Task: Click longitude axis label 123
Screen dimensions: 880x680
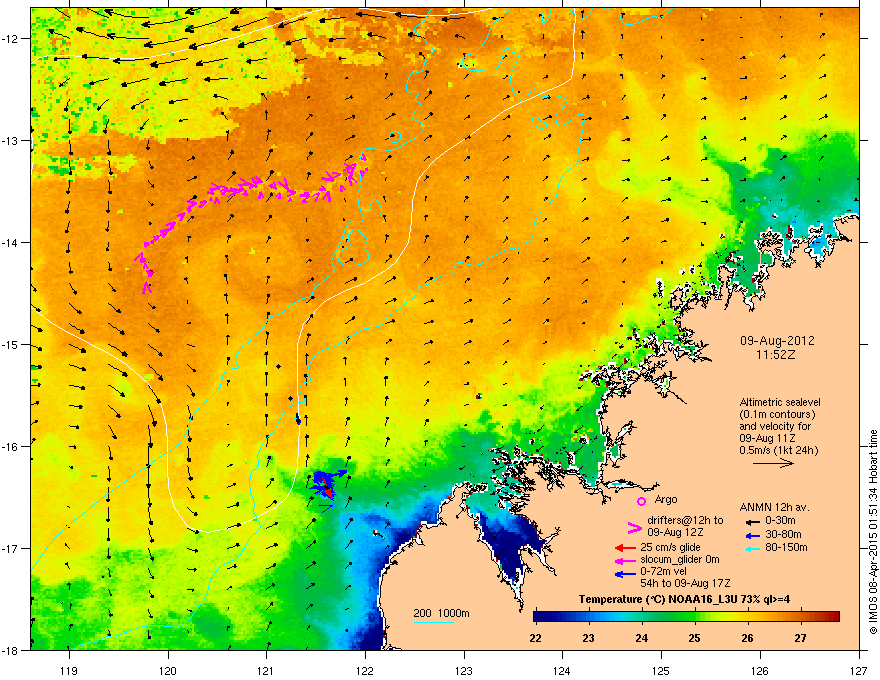Action: (464, 671)
